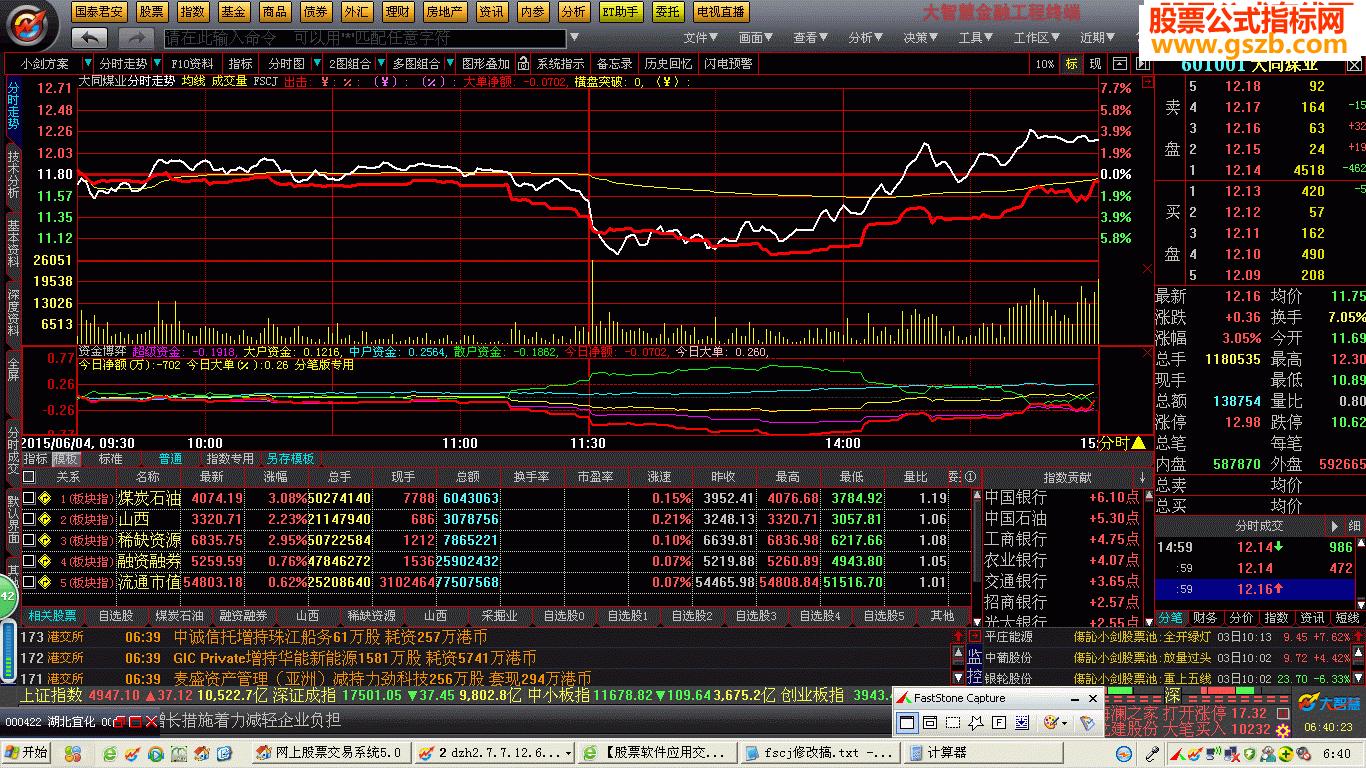Open the 画面 dropdown menu
This screenshot has width=1366, height=768.
[756, 38]
